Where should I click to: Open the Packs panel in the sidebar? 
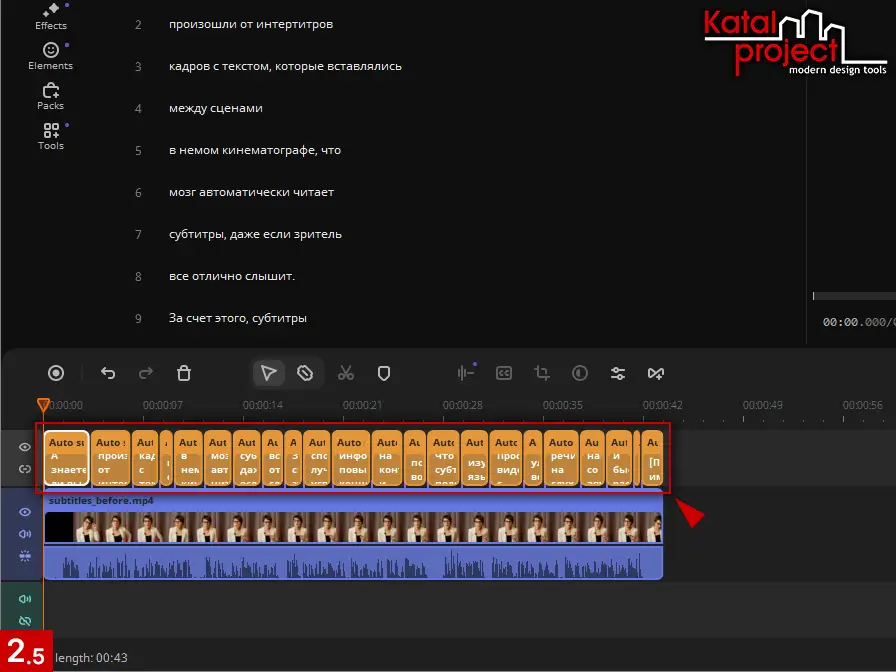coord(50,96)
